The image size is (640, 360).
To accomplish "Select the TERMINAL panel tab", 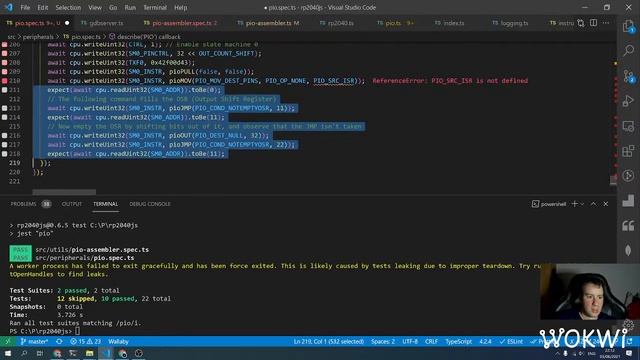I will 105,204.
